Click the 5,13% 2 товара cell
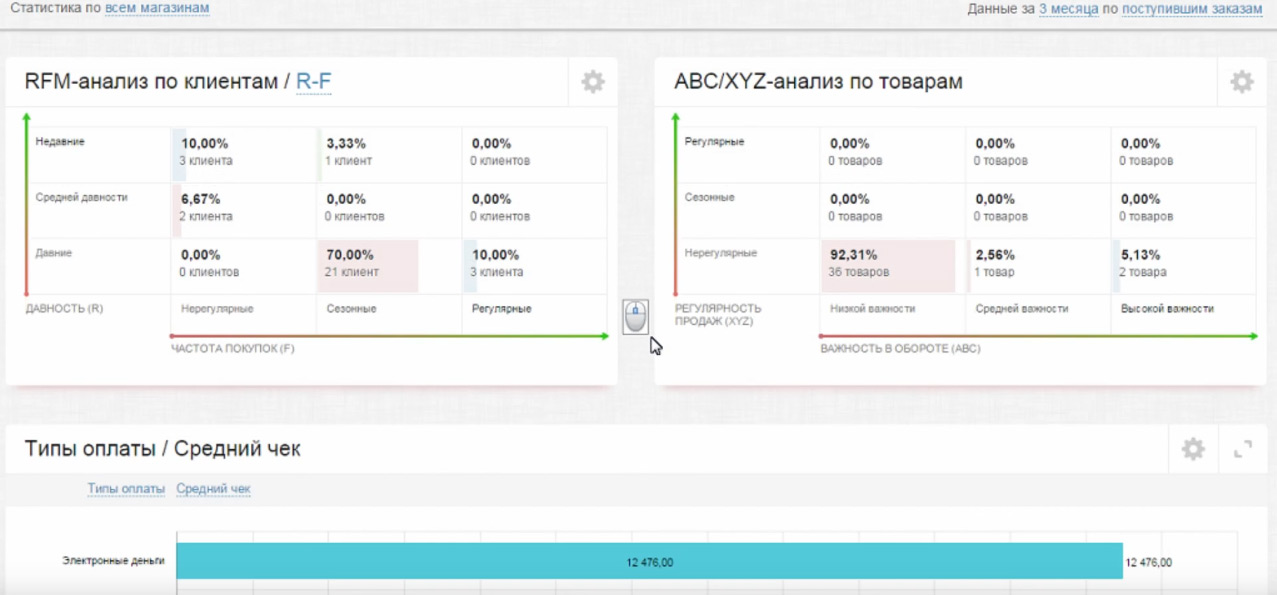Viewport: 1277px width, 595px height. click(1182, 265)
